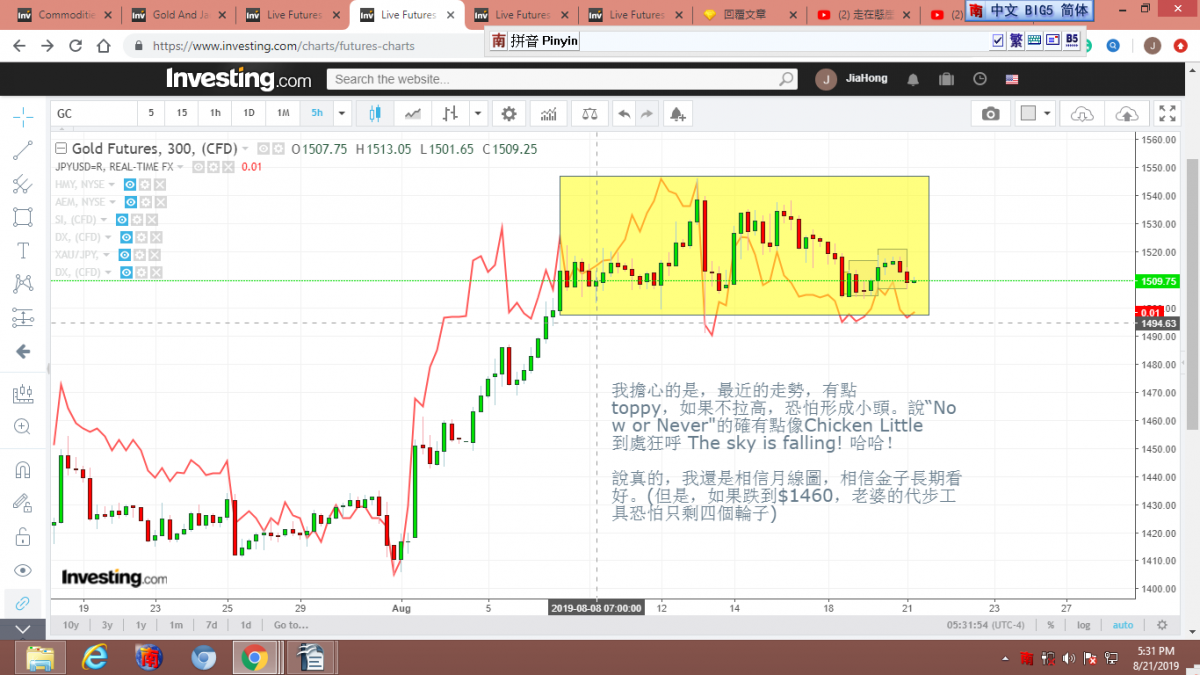Select the Text annotation tool
This screenshot has width=1200, height=675.
tap(22, 250)
